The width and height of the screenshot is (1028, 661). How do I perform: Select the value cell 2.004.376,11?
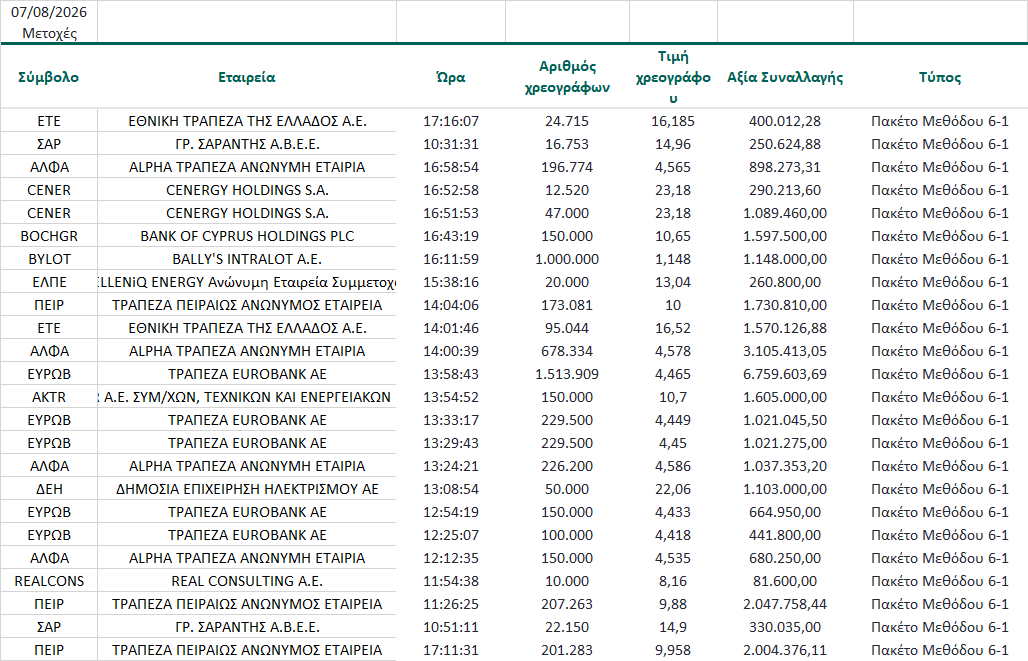point(785,650)
